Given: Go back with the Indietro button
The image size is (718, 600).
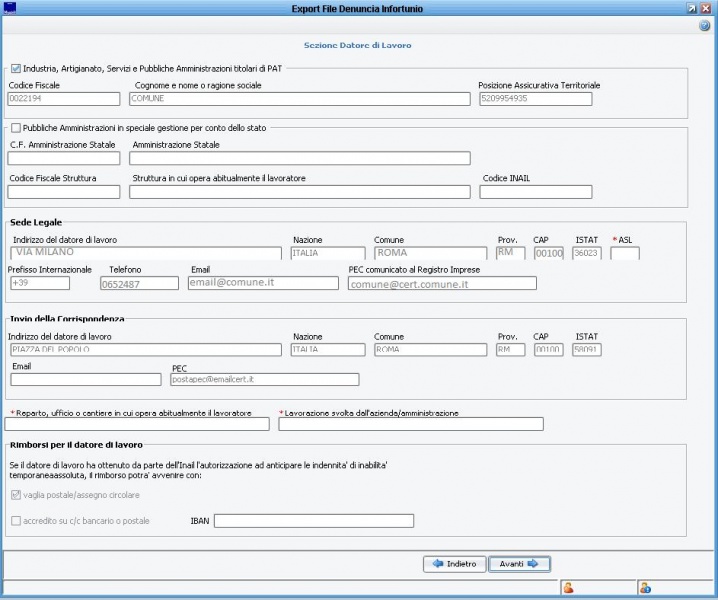Looking at the screenshot, I should pyautogui.click(x=454, y=564).
